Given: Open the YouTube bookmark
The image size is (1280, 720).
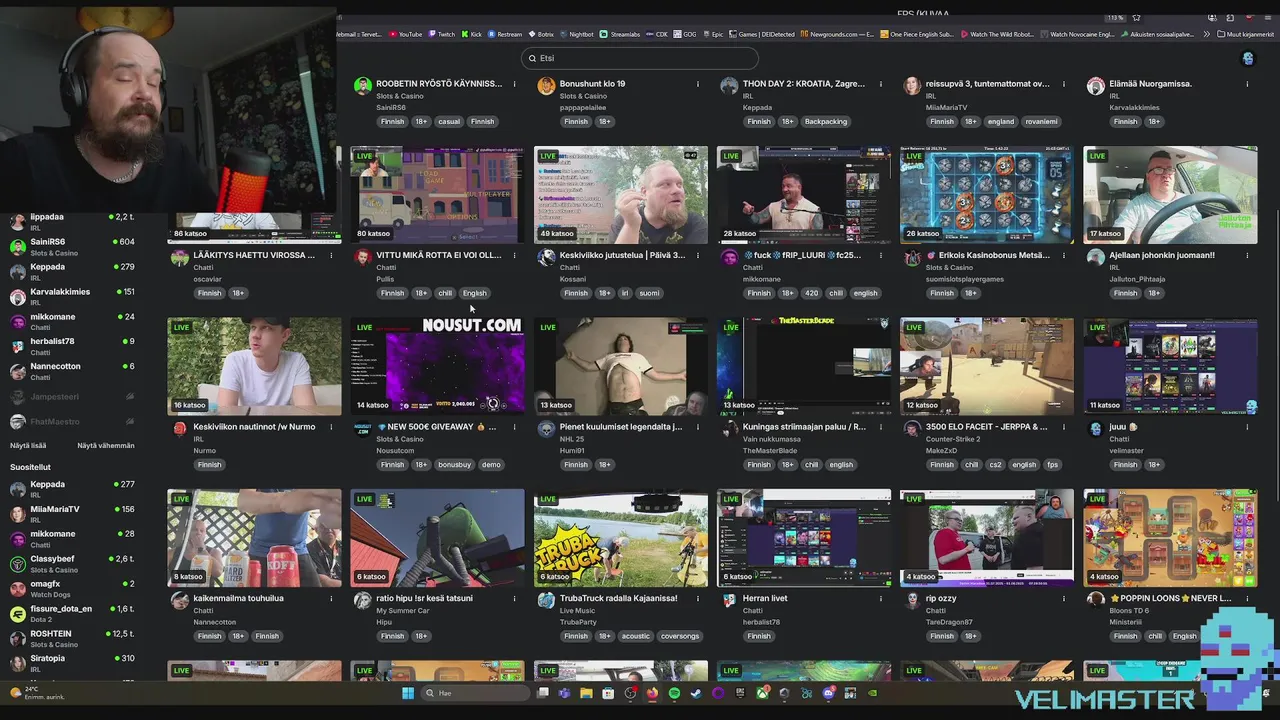Looking at the screenshot, I should (405, 34).
